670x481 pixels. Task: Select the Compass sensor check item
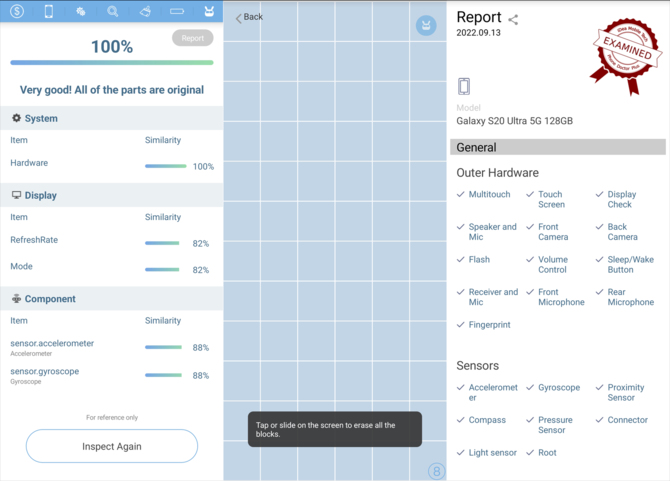click(x=487, y=420)
